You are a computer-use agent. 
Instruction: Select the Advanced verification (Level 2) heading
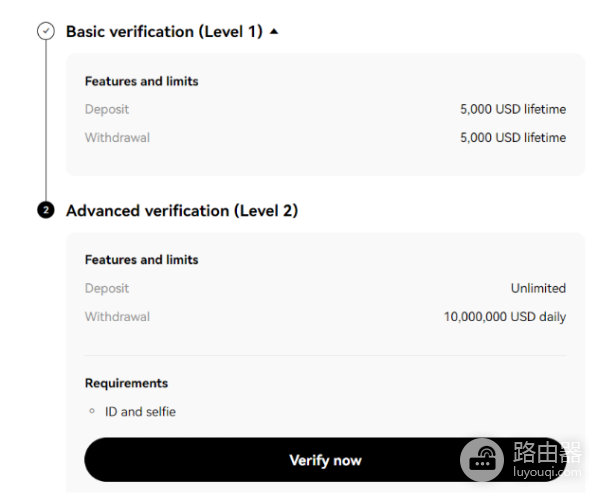pos(182,211)
